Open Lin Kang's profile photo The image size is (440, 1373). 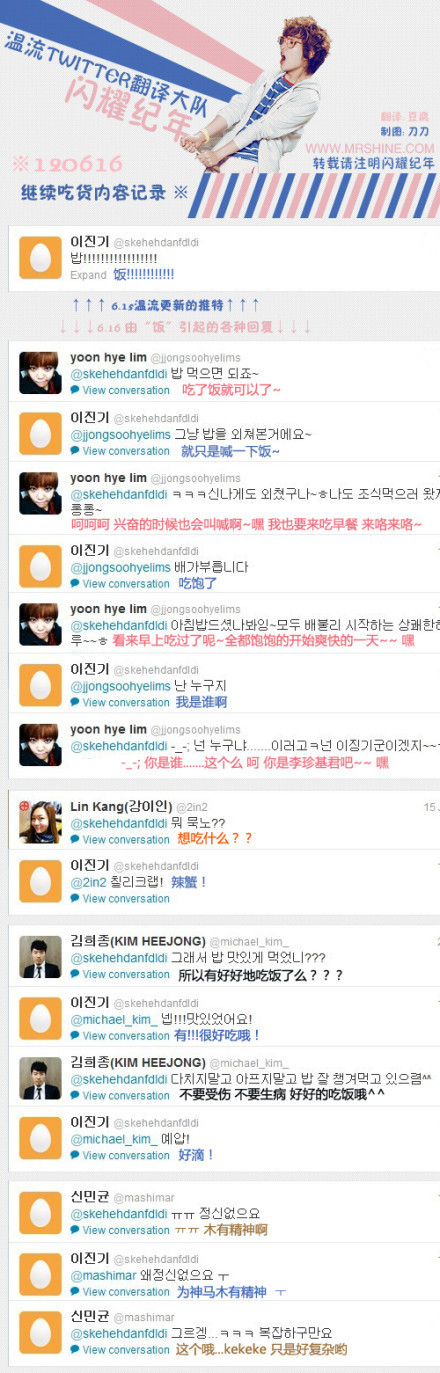coord(40,821)
